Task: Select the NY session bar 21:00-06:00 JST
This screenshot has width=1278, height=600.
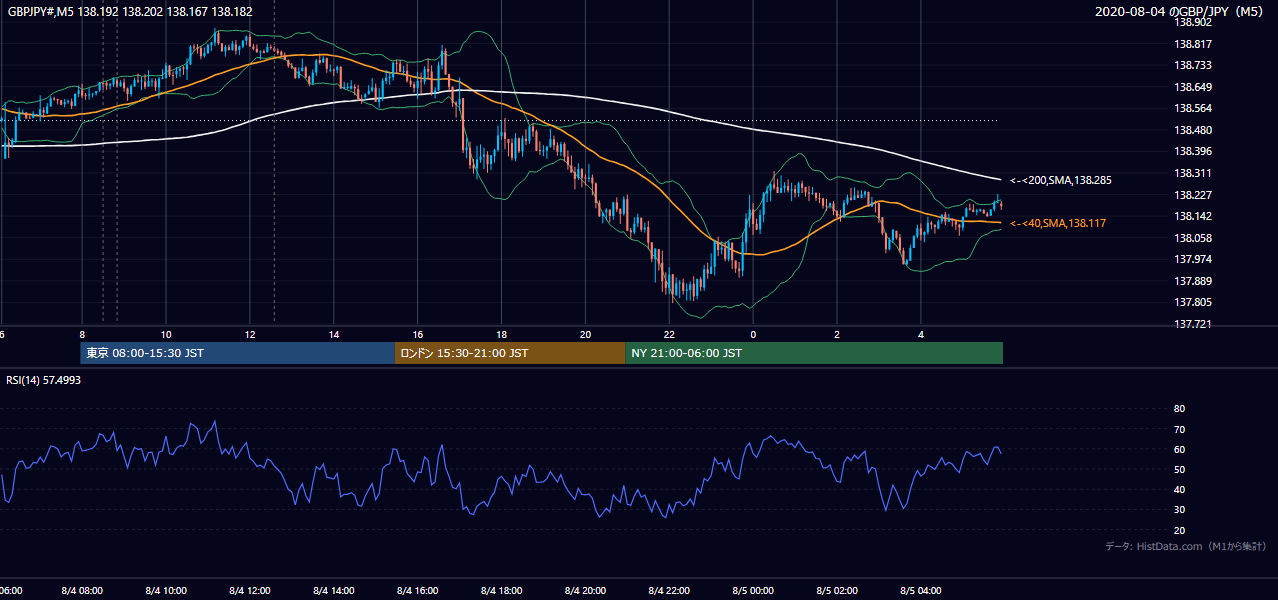Action: (x=814, y=353)
